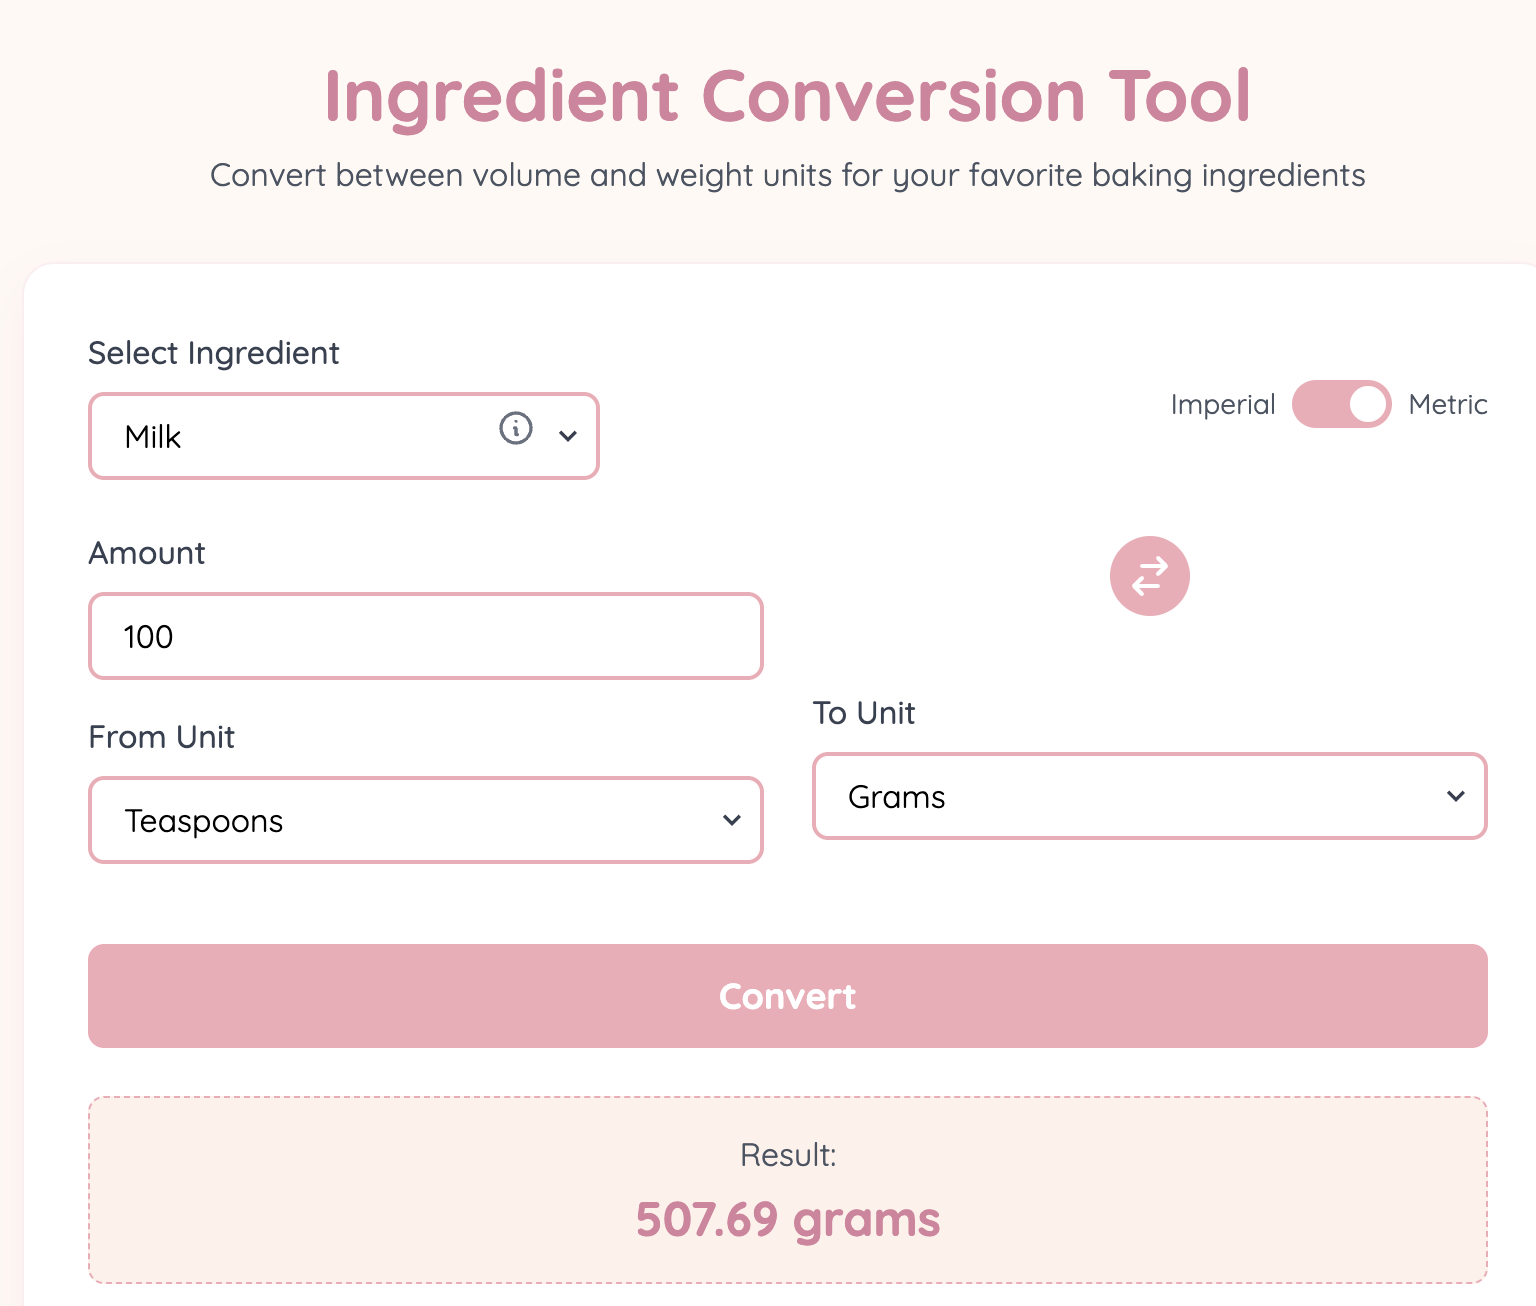
Task: Open the Teaspoons From Unit dropdown
Action: [x=425, y=820]
